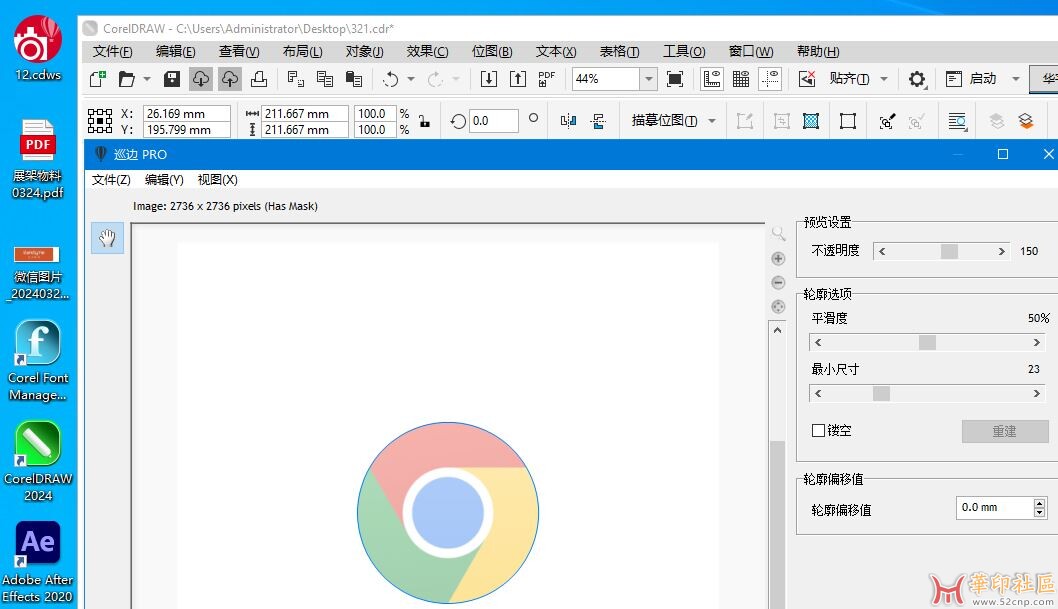The image size is (1058, 609).
Task: Click the 轮廓偏移值 stepper up arrow
Action: (x=1040, y=503)
